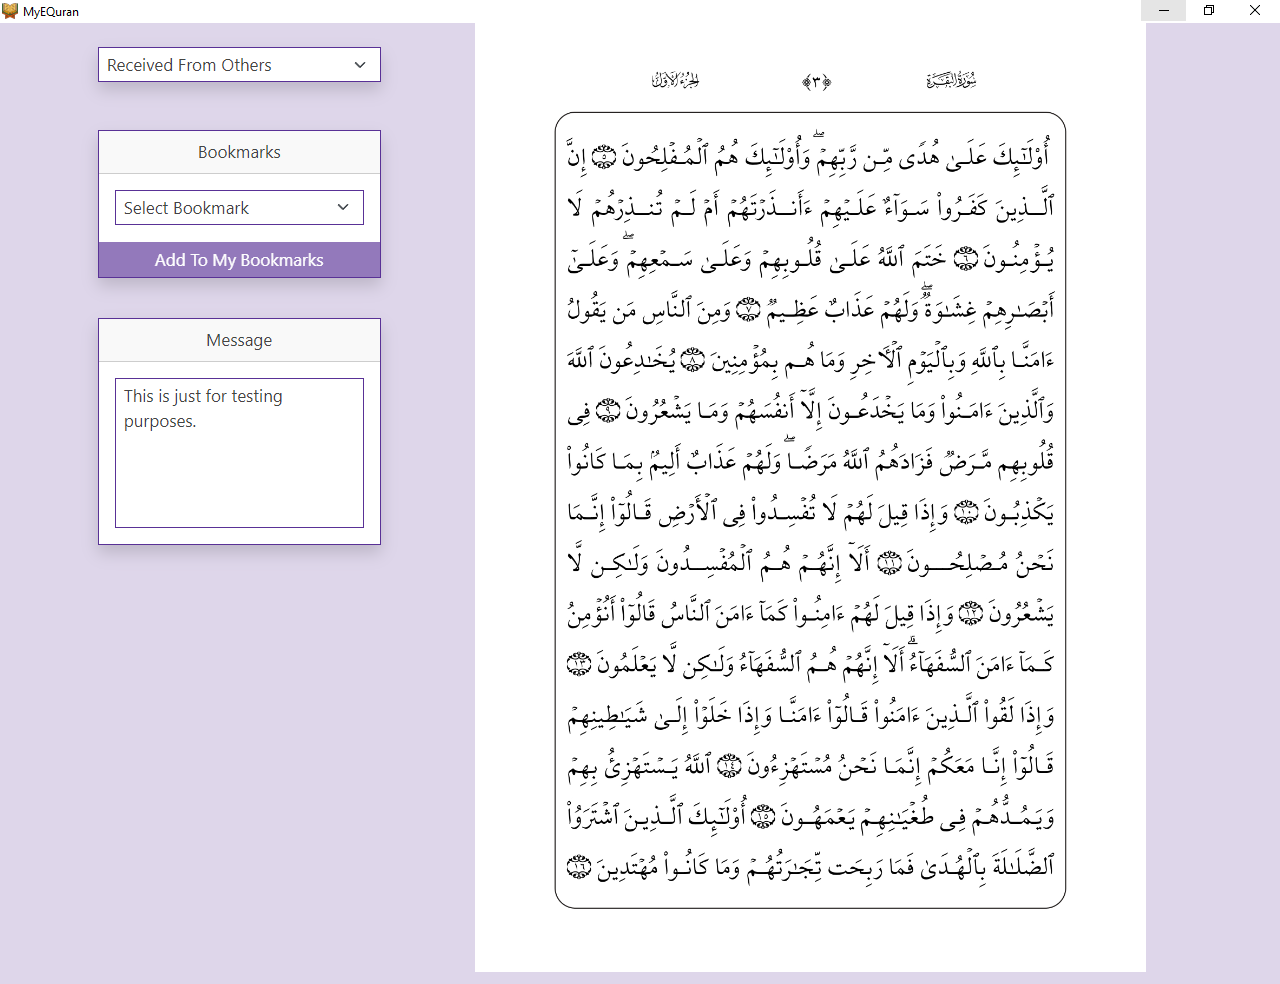
Task: Minimize the MyEQuran window
Action: point(1164,11)
